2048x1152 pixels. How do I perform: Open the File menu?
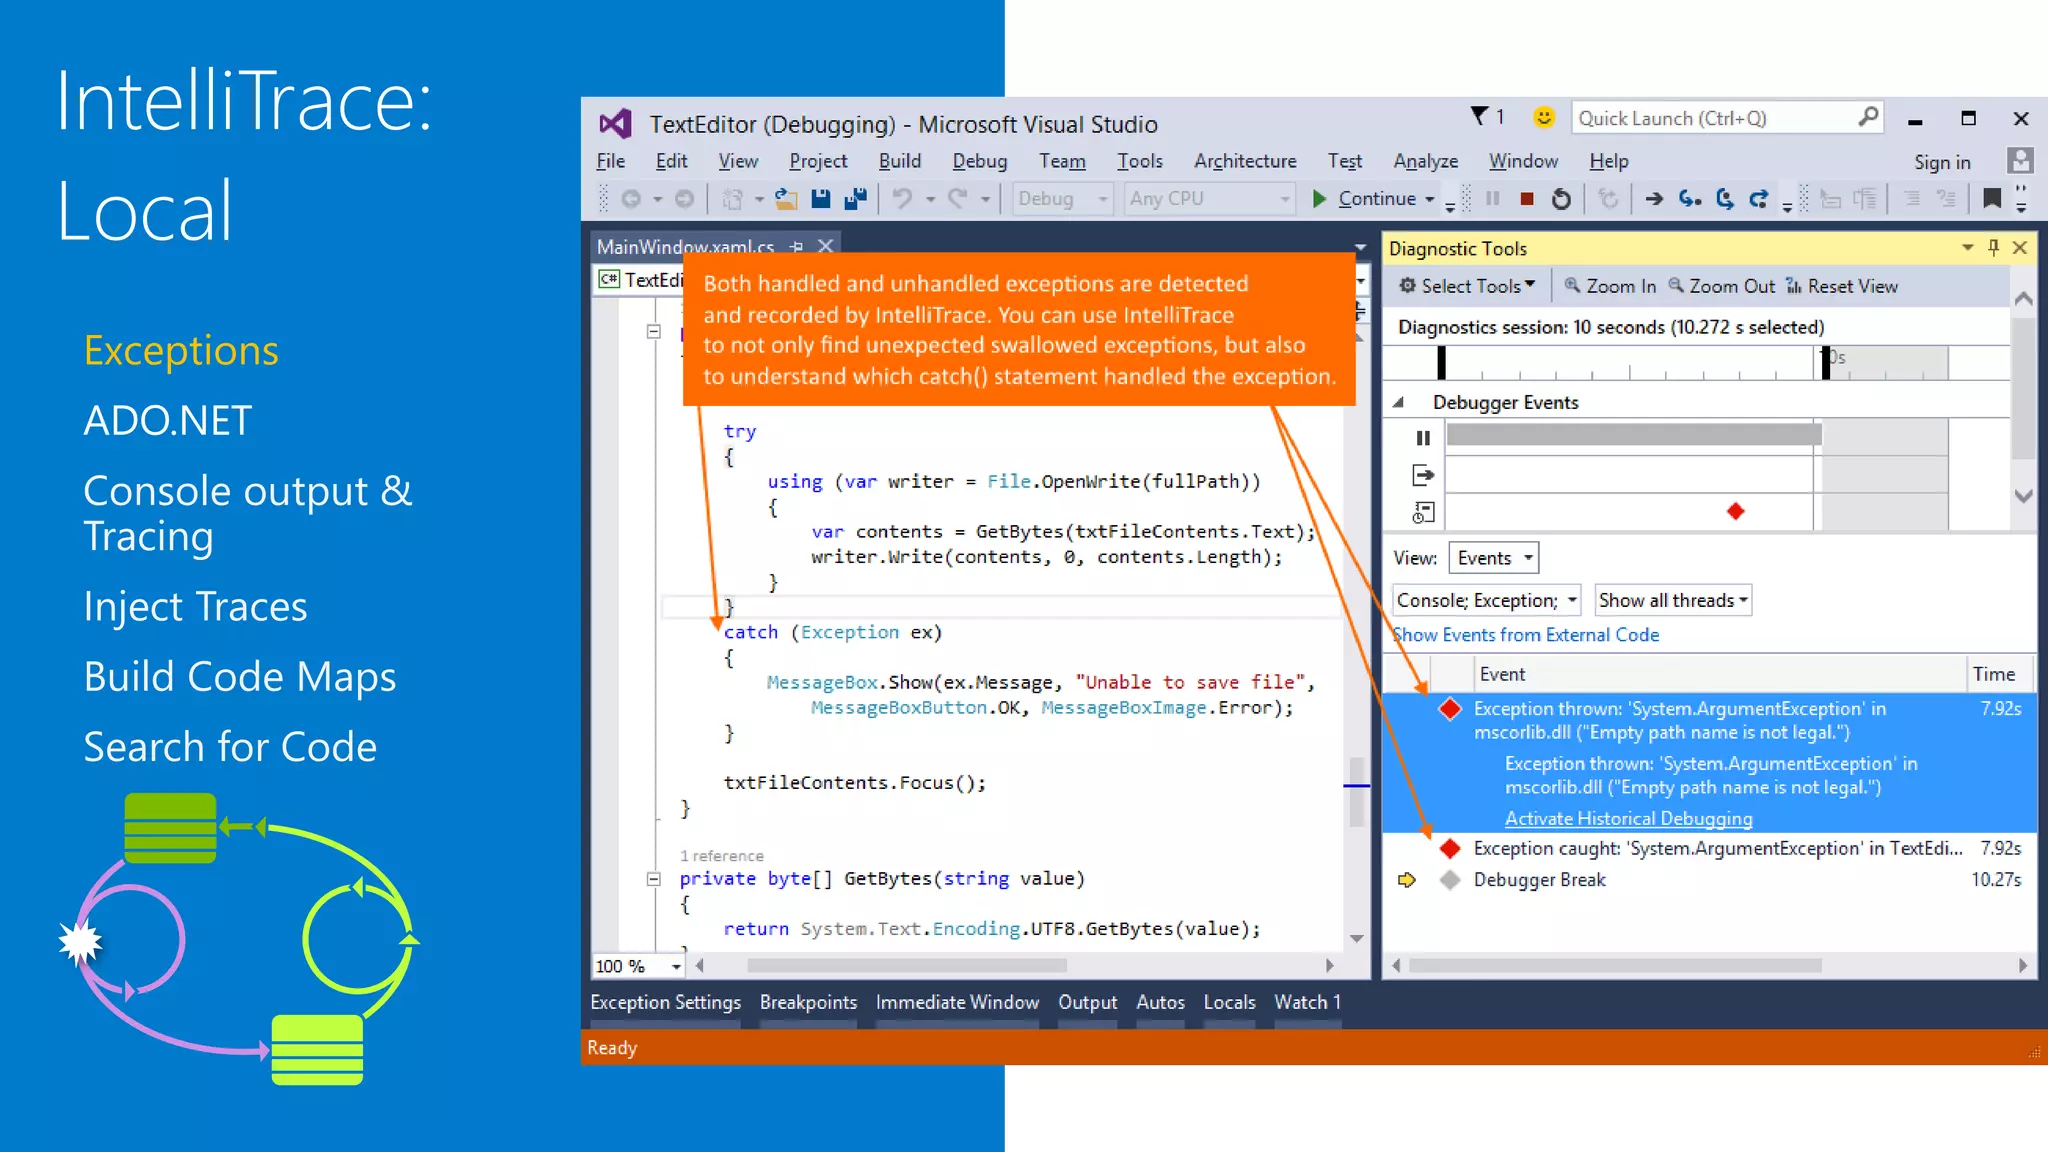pyautogui.click(x=610, y=161)
